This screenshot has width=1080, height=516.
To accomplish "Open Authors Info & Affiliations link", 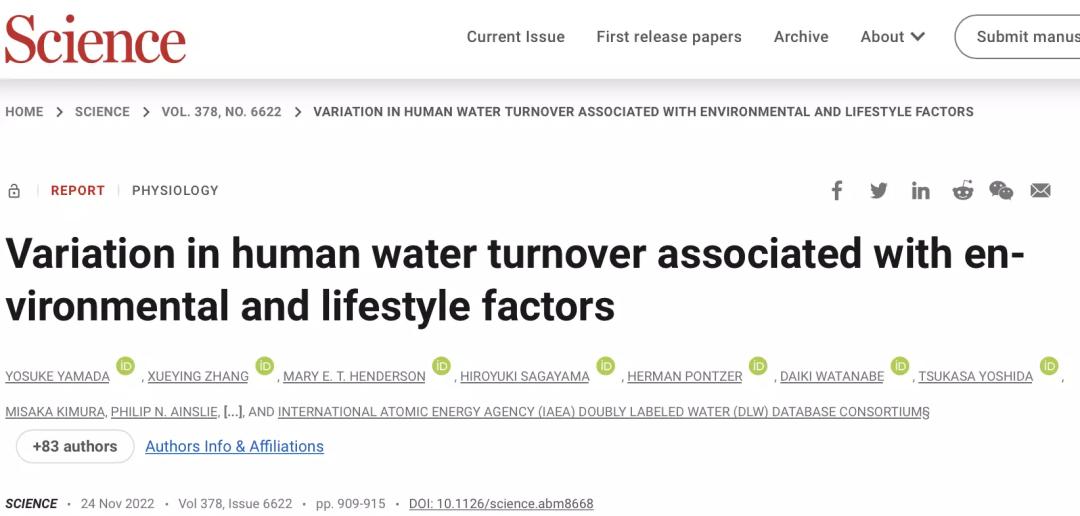I will pos(234,446).
